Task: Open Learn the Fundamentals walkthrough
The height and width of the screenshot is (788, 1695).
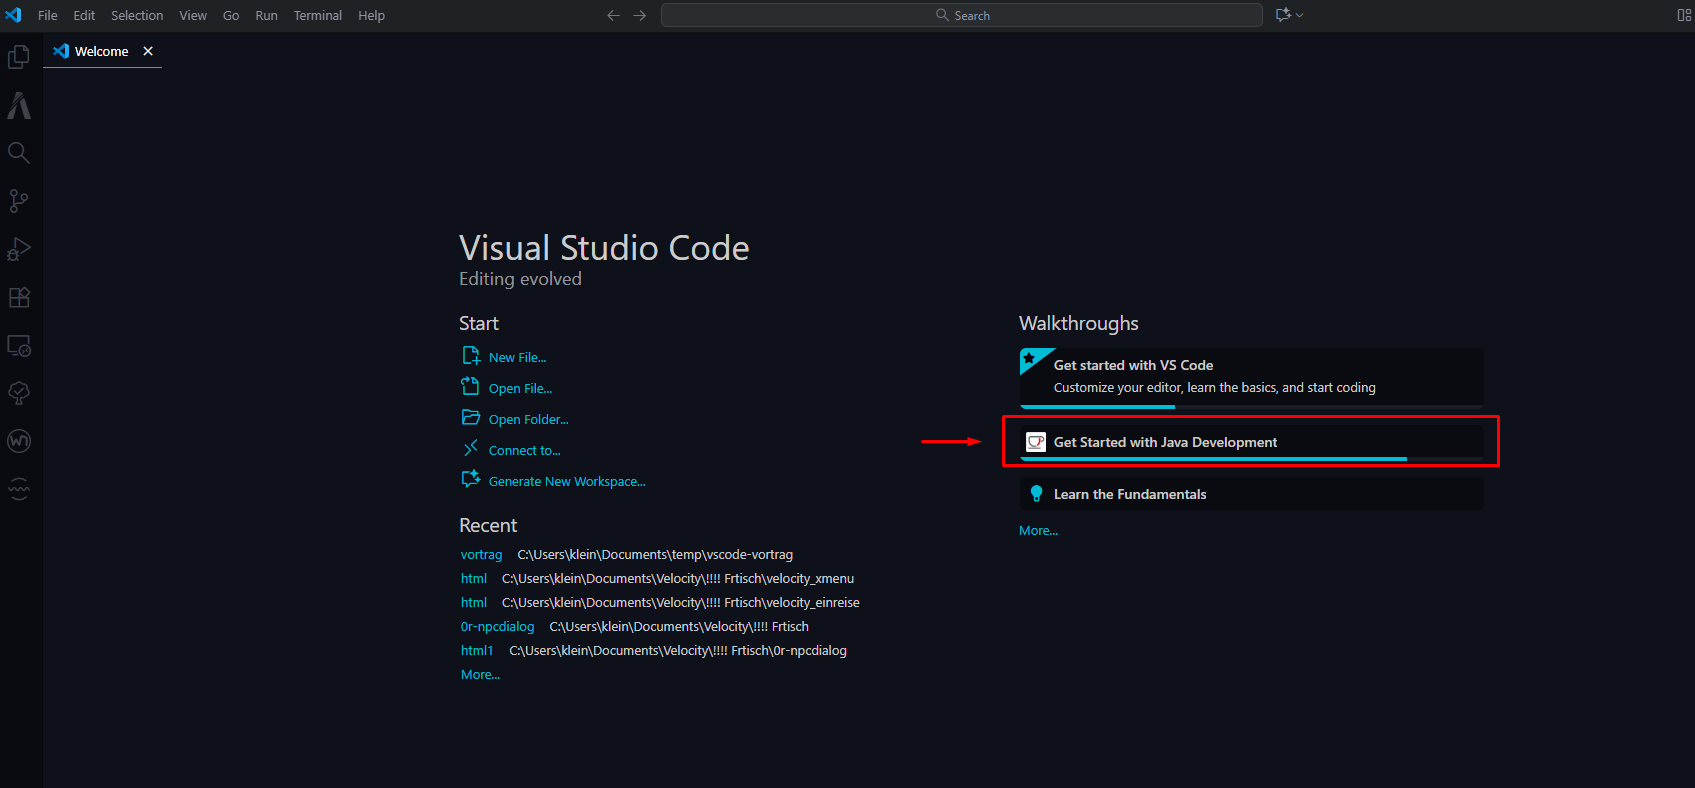Action: tap(1251, 494)
